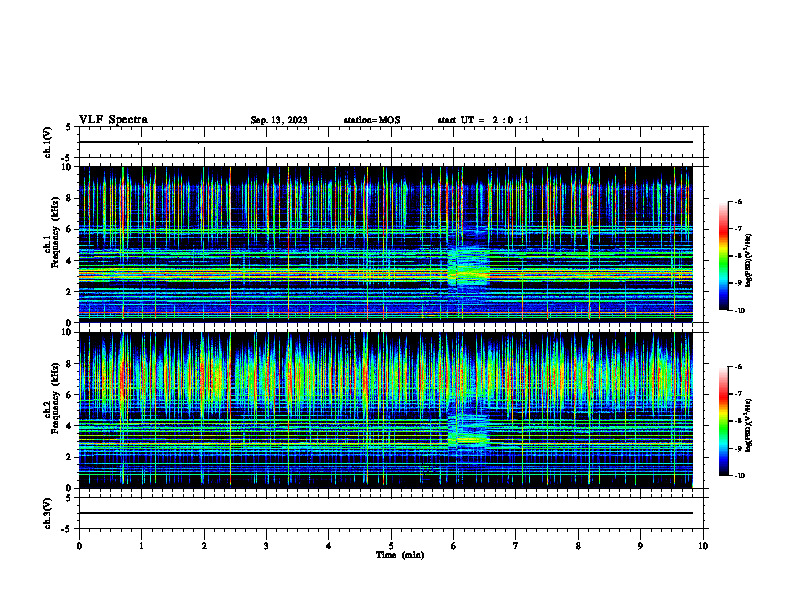This screenshot has width=792, height=612.
Task: Click time axis tick label "0"
Action: pyautogui.click(x=79, y=546)
